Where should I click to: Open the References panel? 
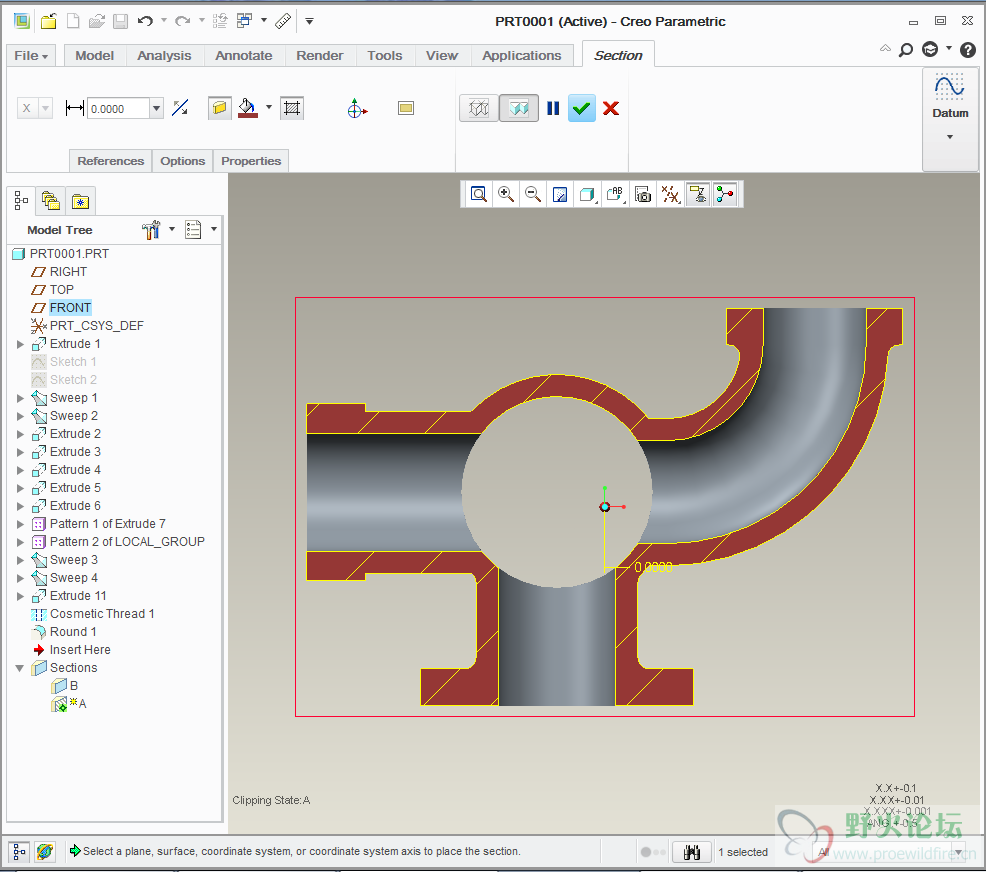click(x=111, y=161)
